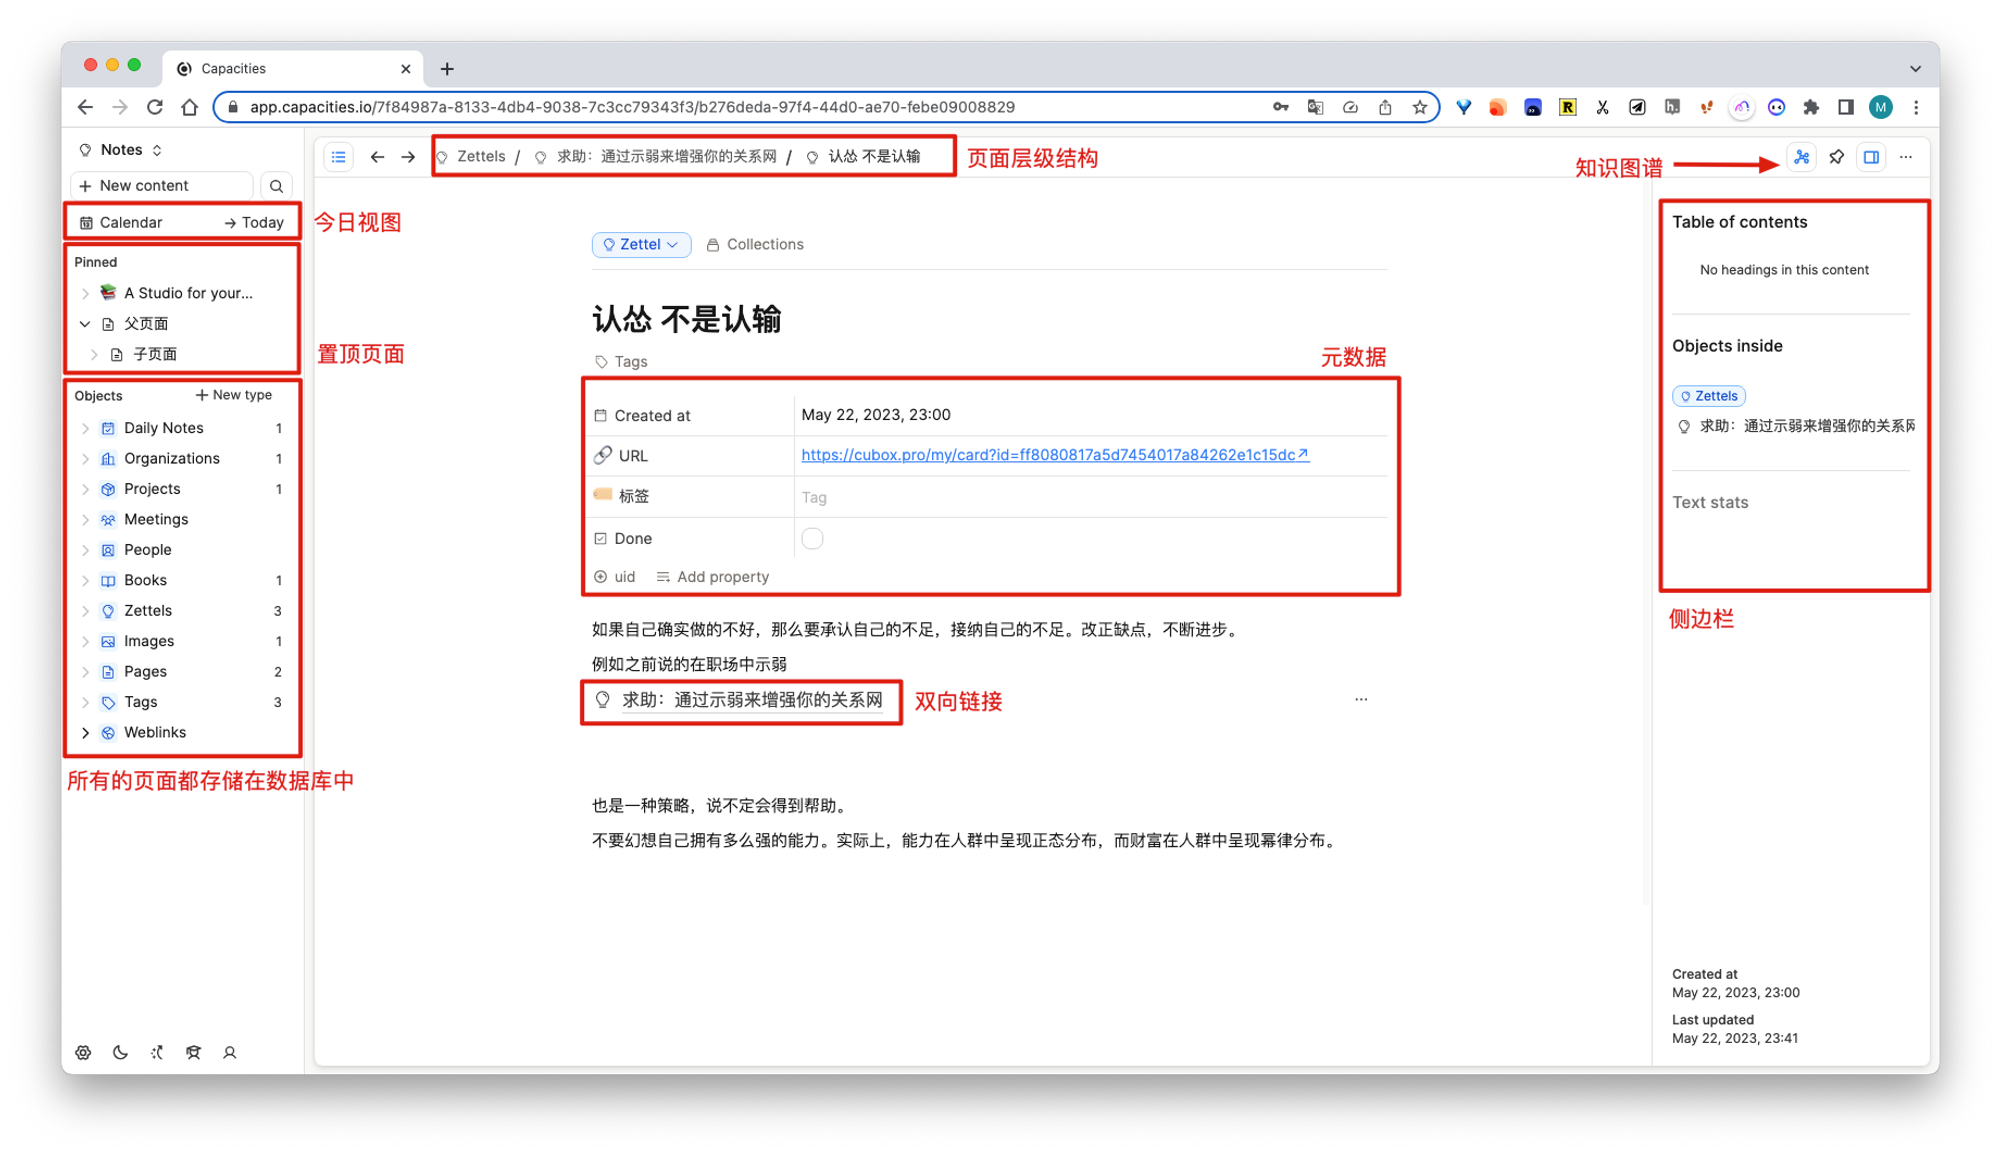The height and width of the screenshot is (1154, 2000).
Task: Toggle dark mode moon icon
Action: (x=120, y=1052)
